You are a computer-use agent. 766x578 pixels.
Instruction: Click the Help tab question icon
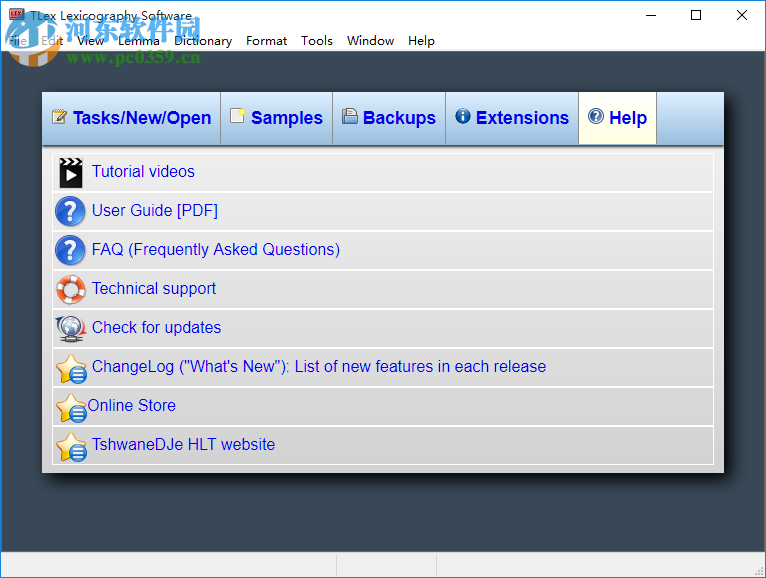click(596, 116)
